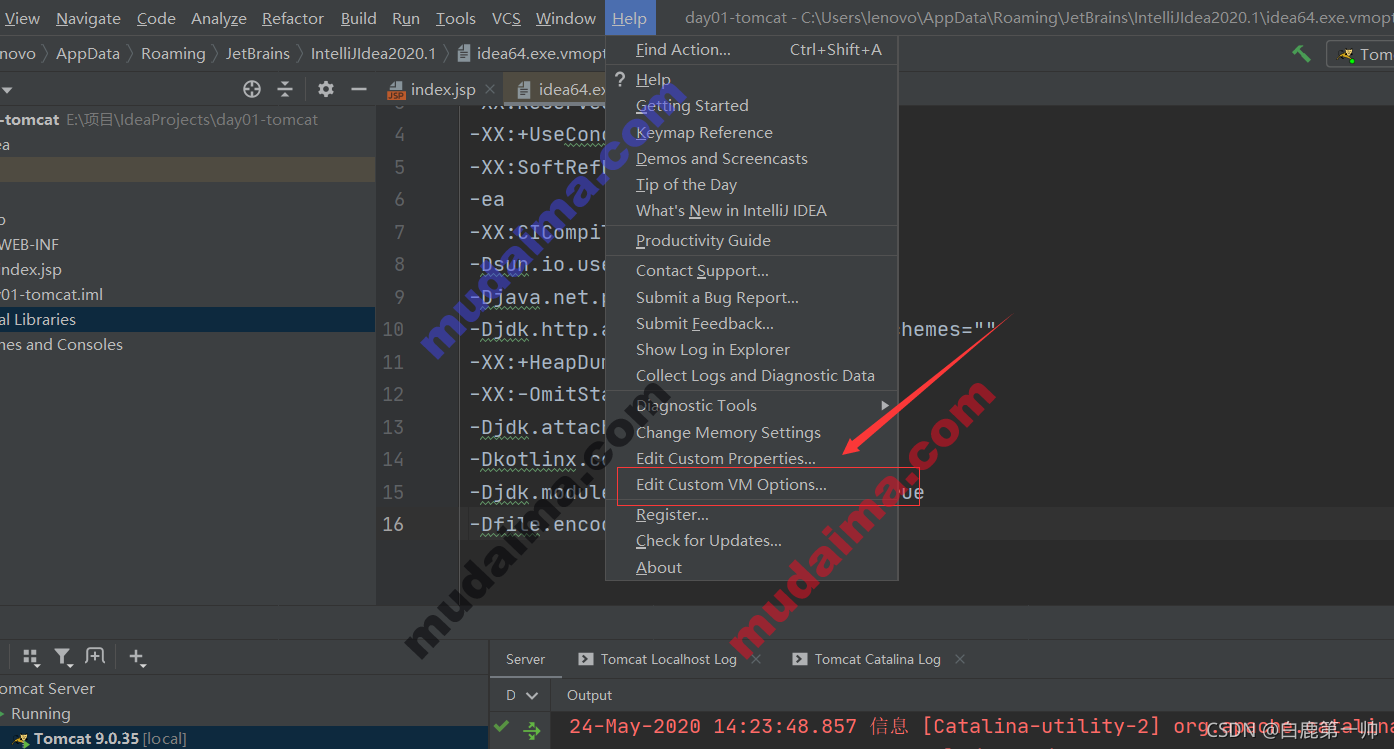
Task: Open the Code menu
Action: (x=156, y=18)
